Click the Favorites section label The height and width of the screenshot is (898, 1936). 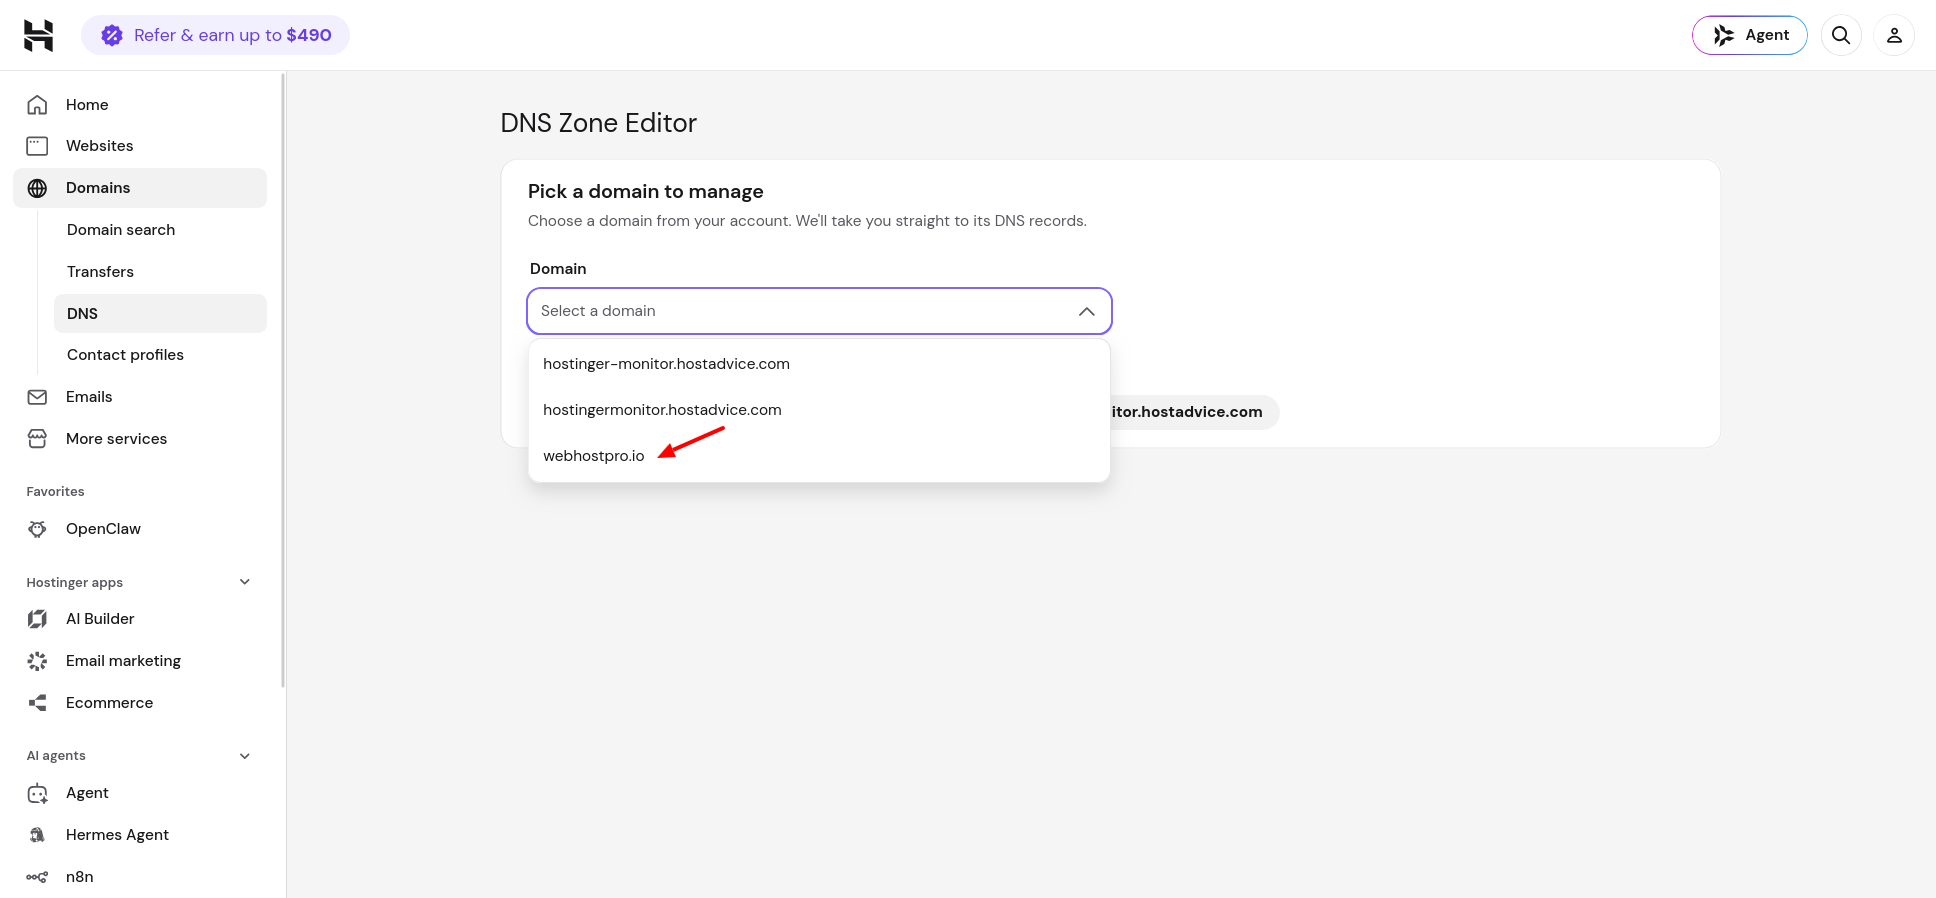[x=55, y=492]
